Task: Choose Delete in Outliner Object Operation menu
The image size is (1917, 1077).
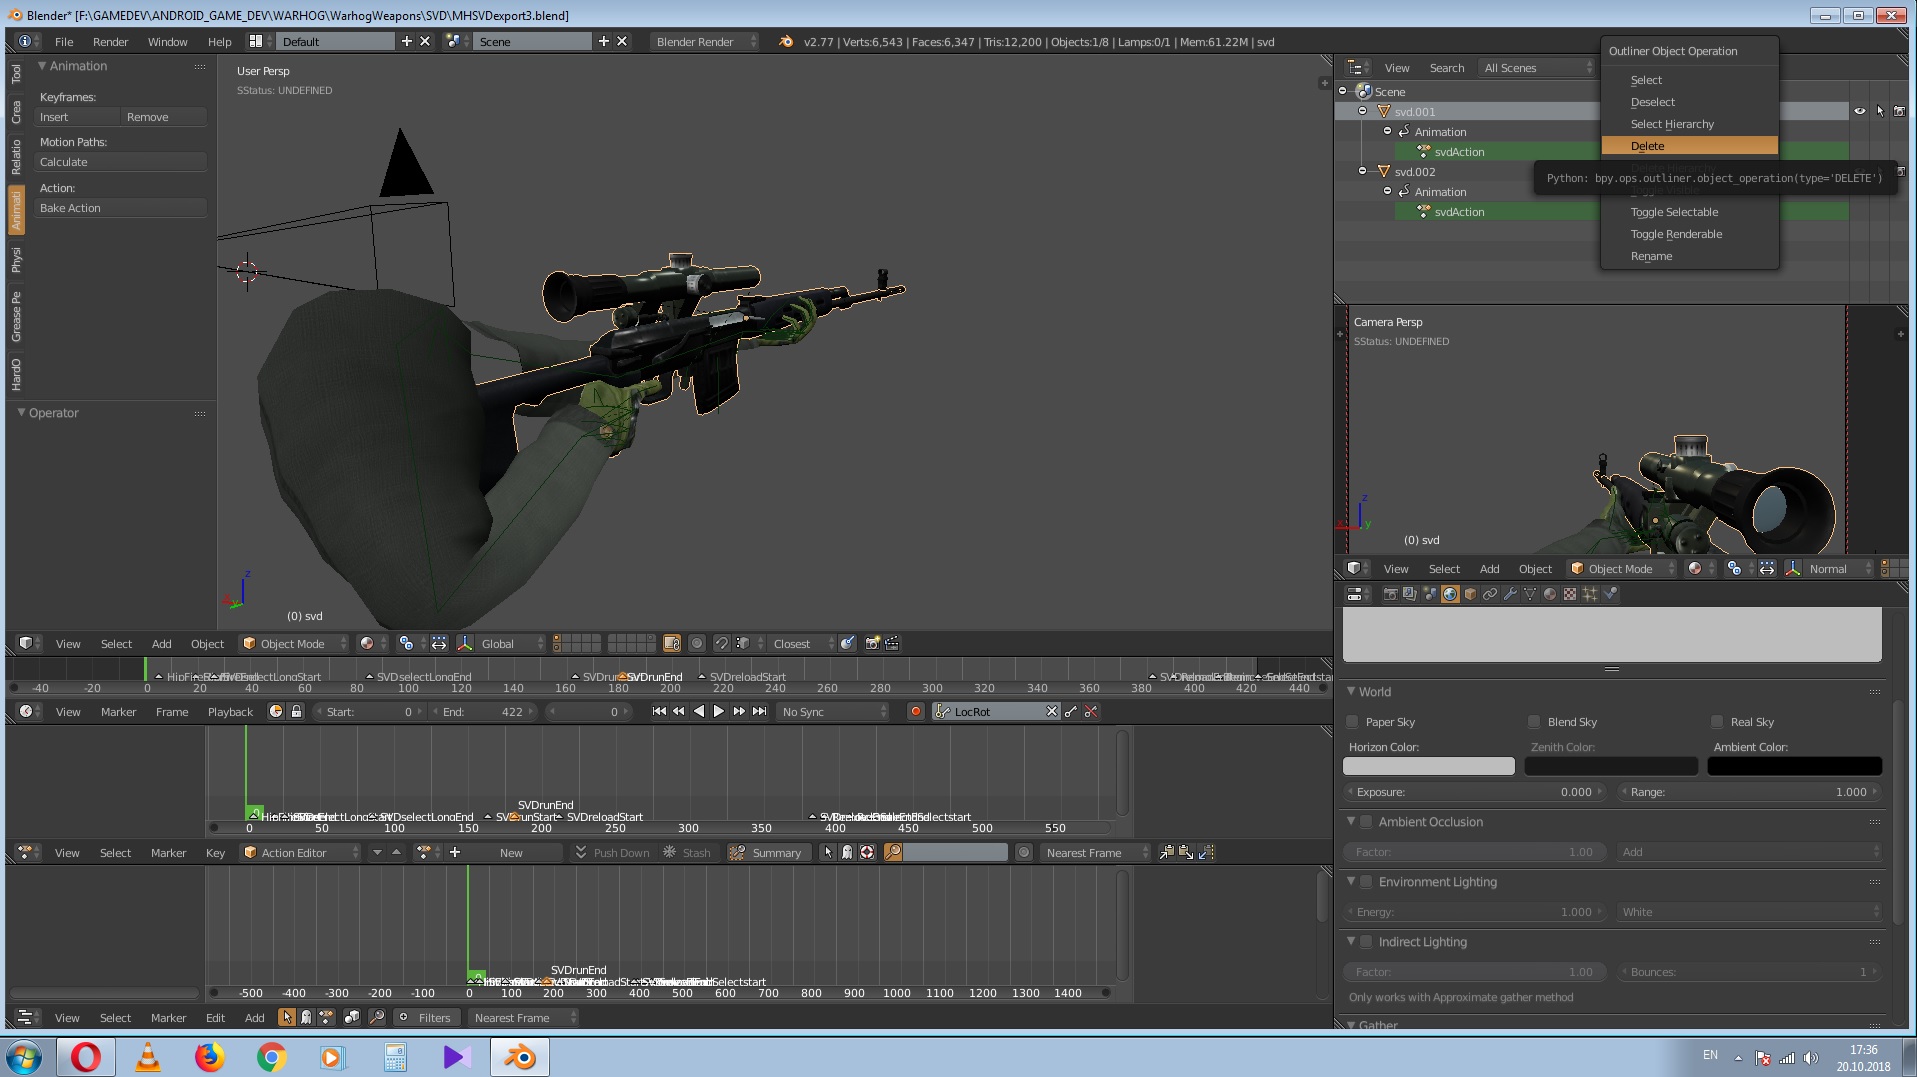Action: point(1689,146)
